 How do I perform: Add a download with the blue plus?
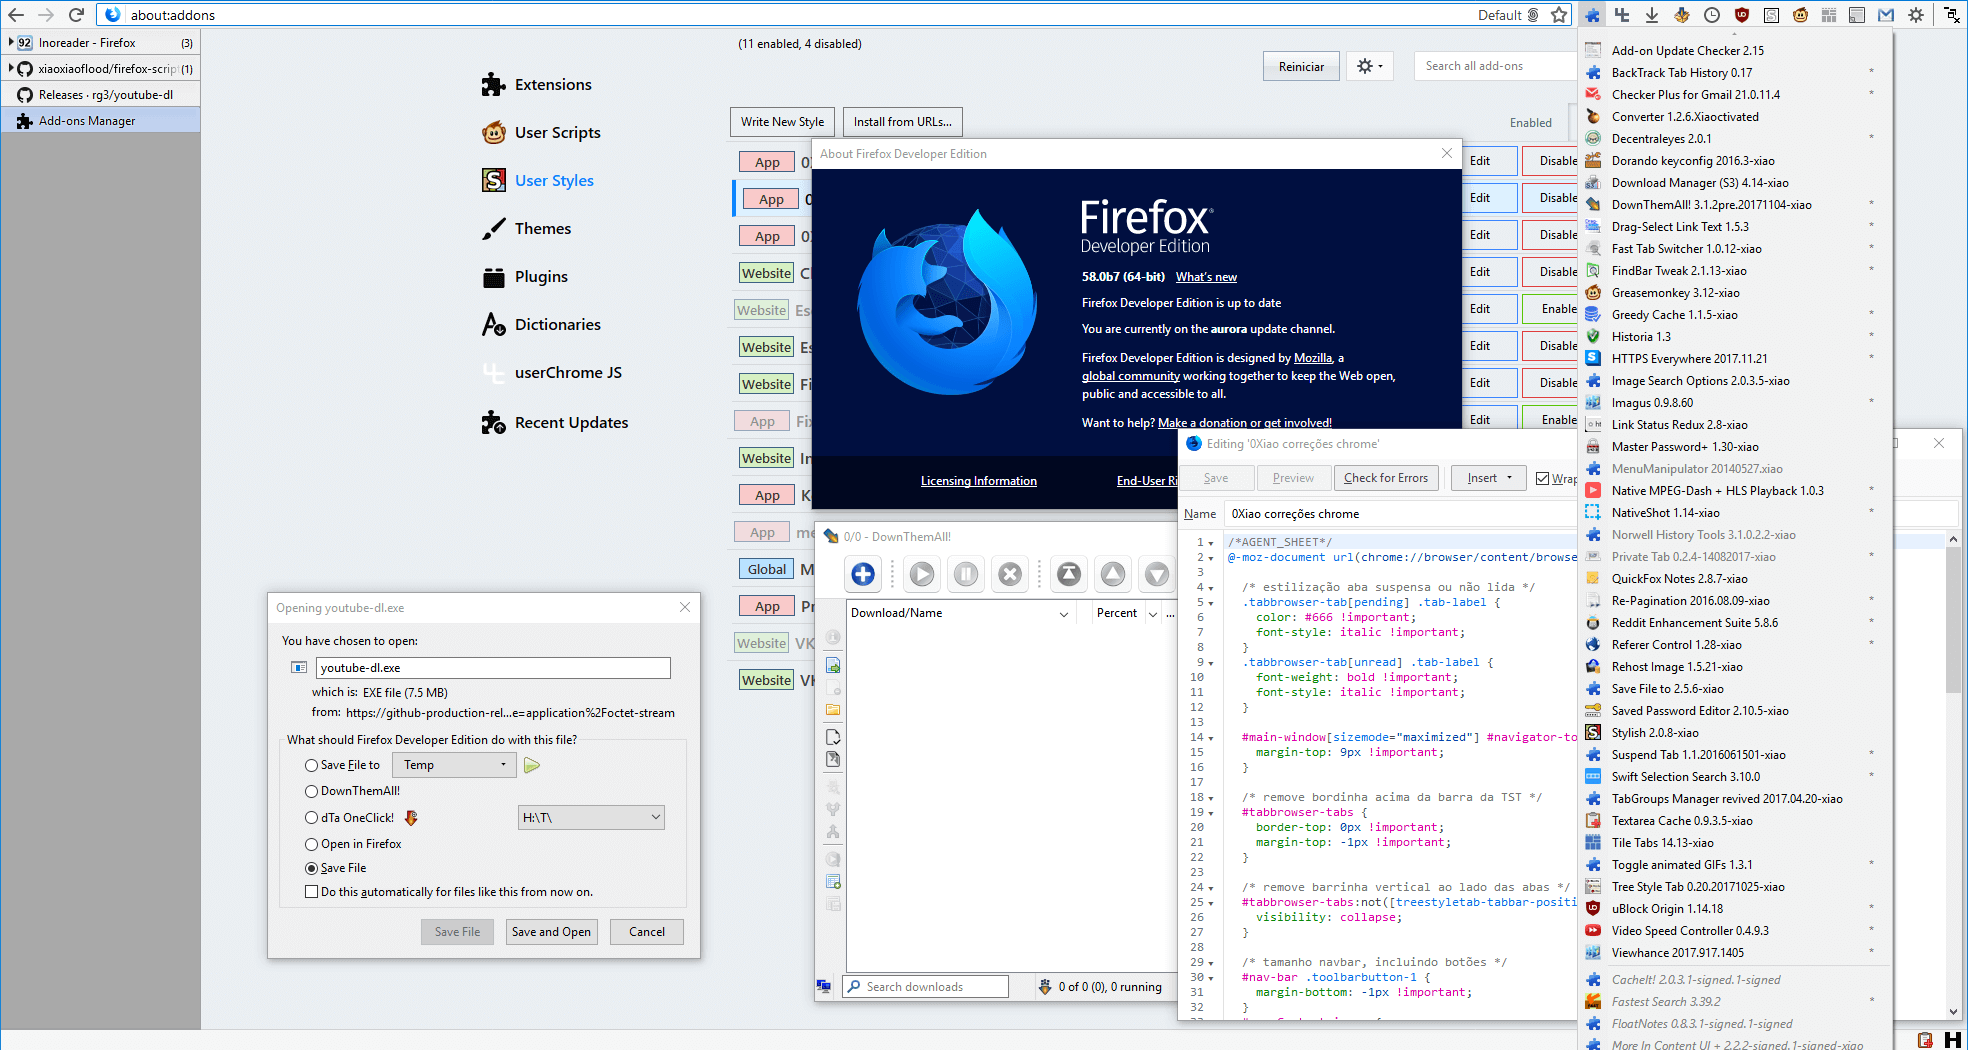[863, 574]
